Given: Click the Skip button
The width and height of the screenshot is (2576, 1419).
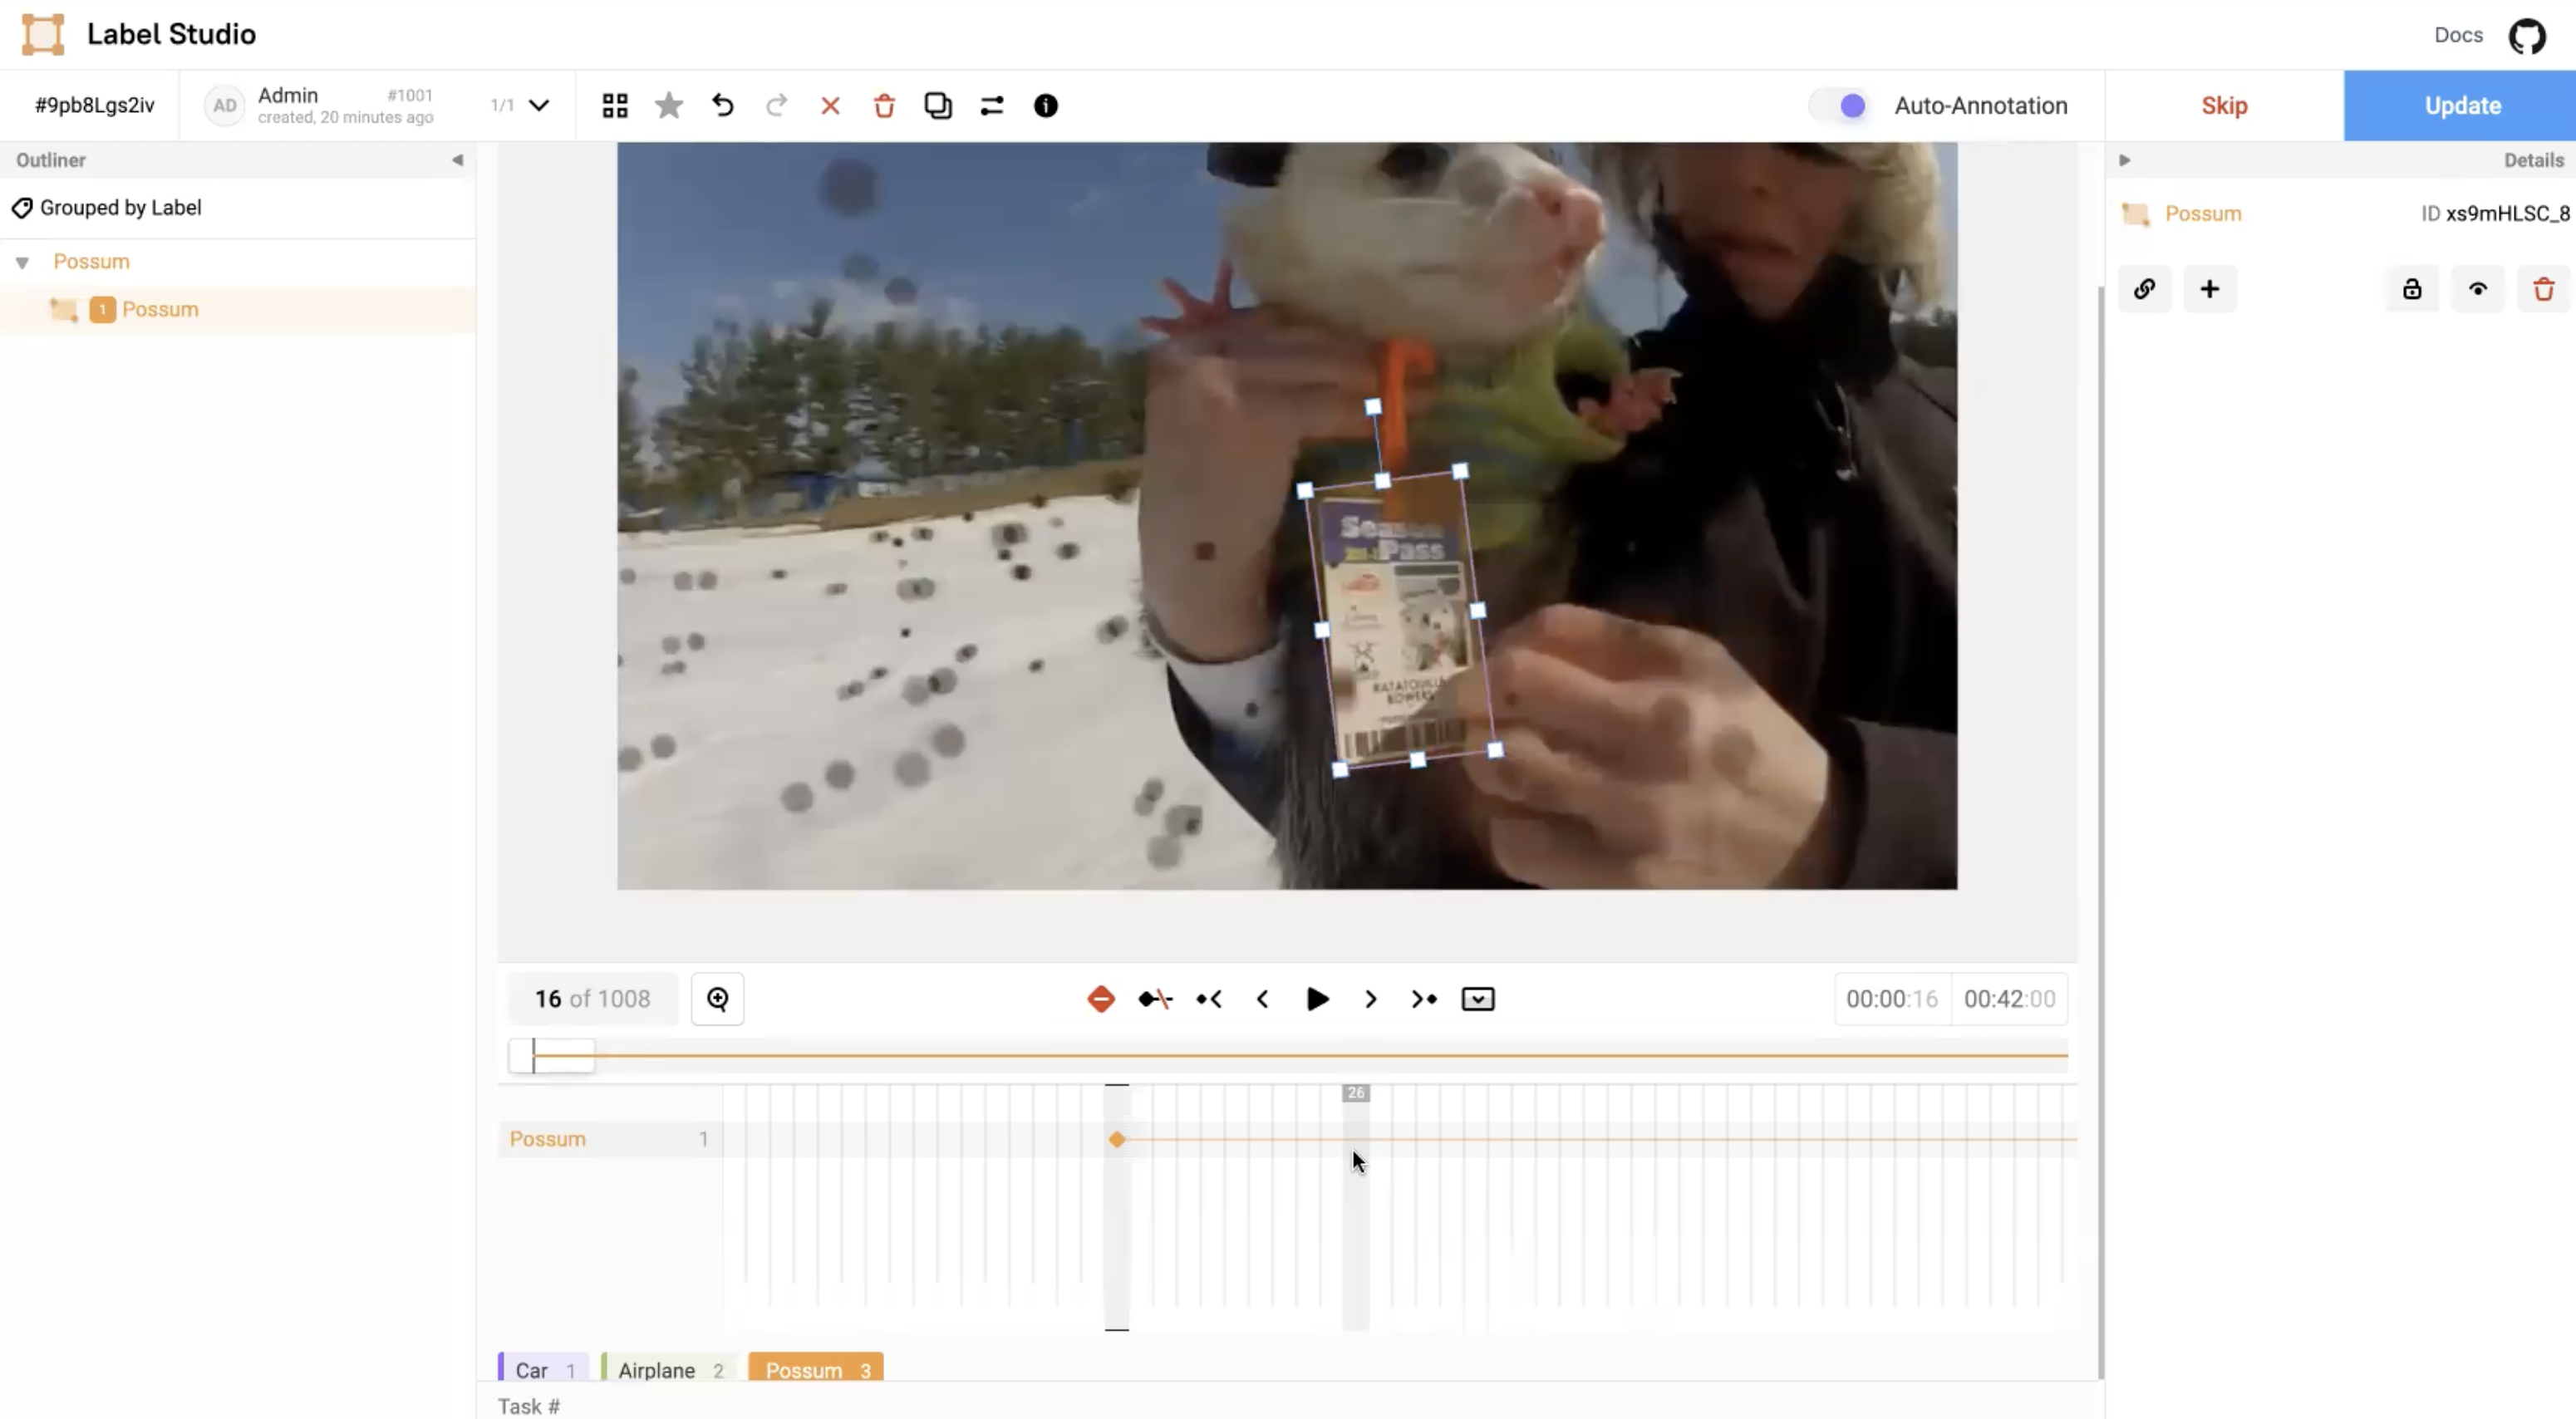Looking at the screenshot, I should pyautogui.click(x=2224, y=105).
